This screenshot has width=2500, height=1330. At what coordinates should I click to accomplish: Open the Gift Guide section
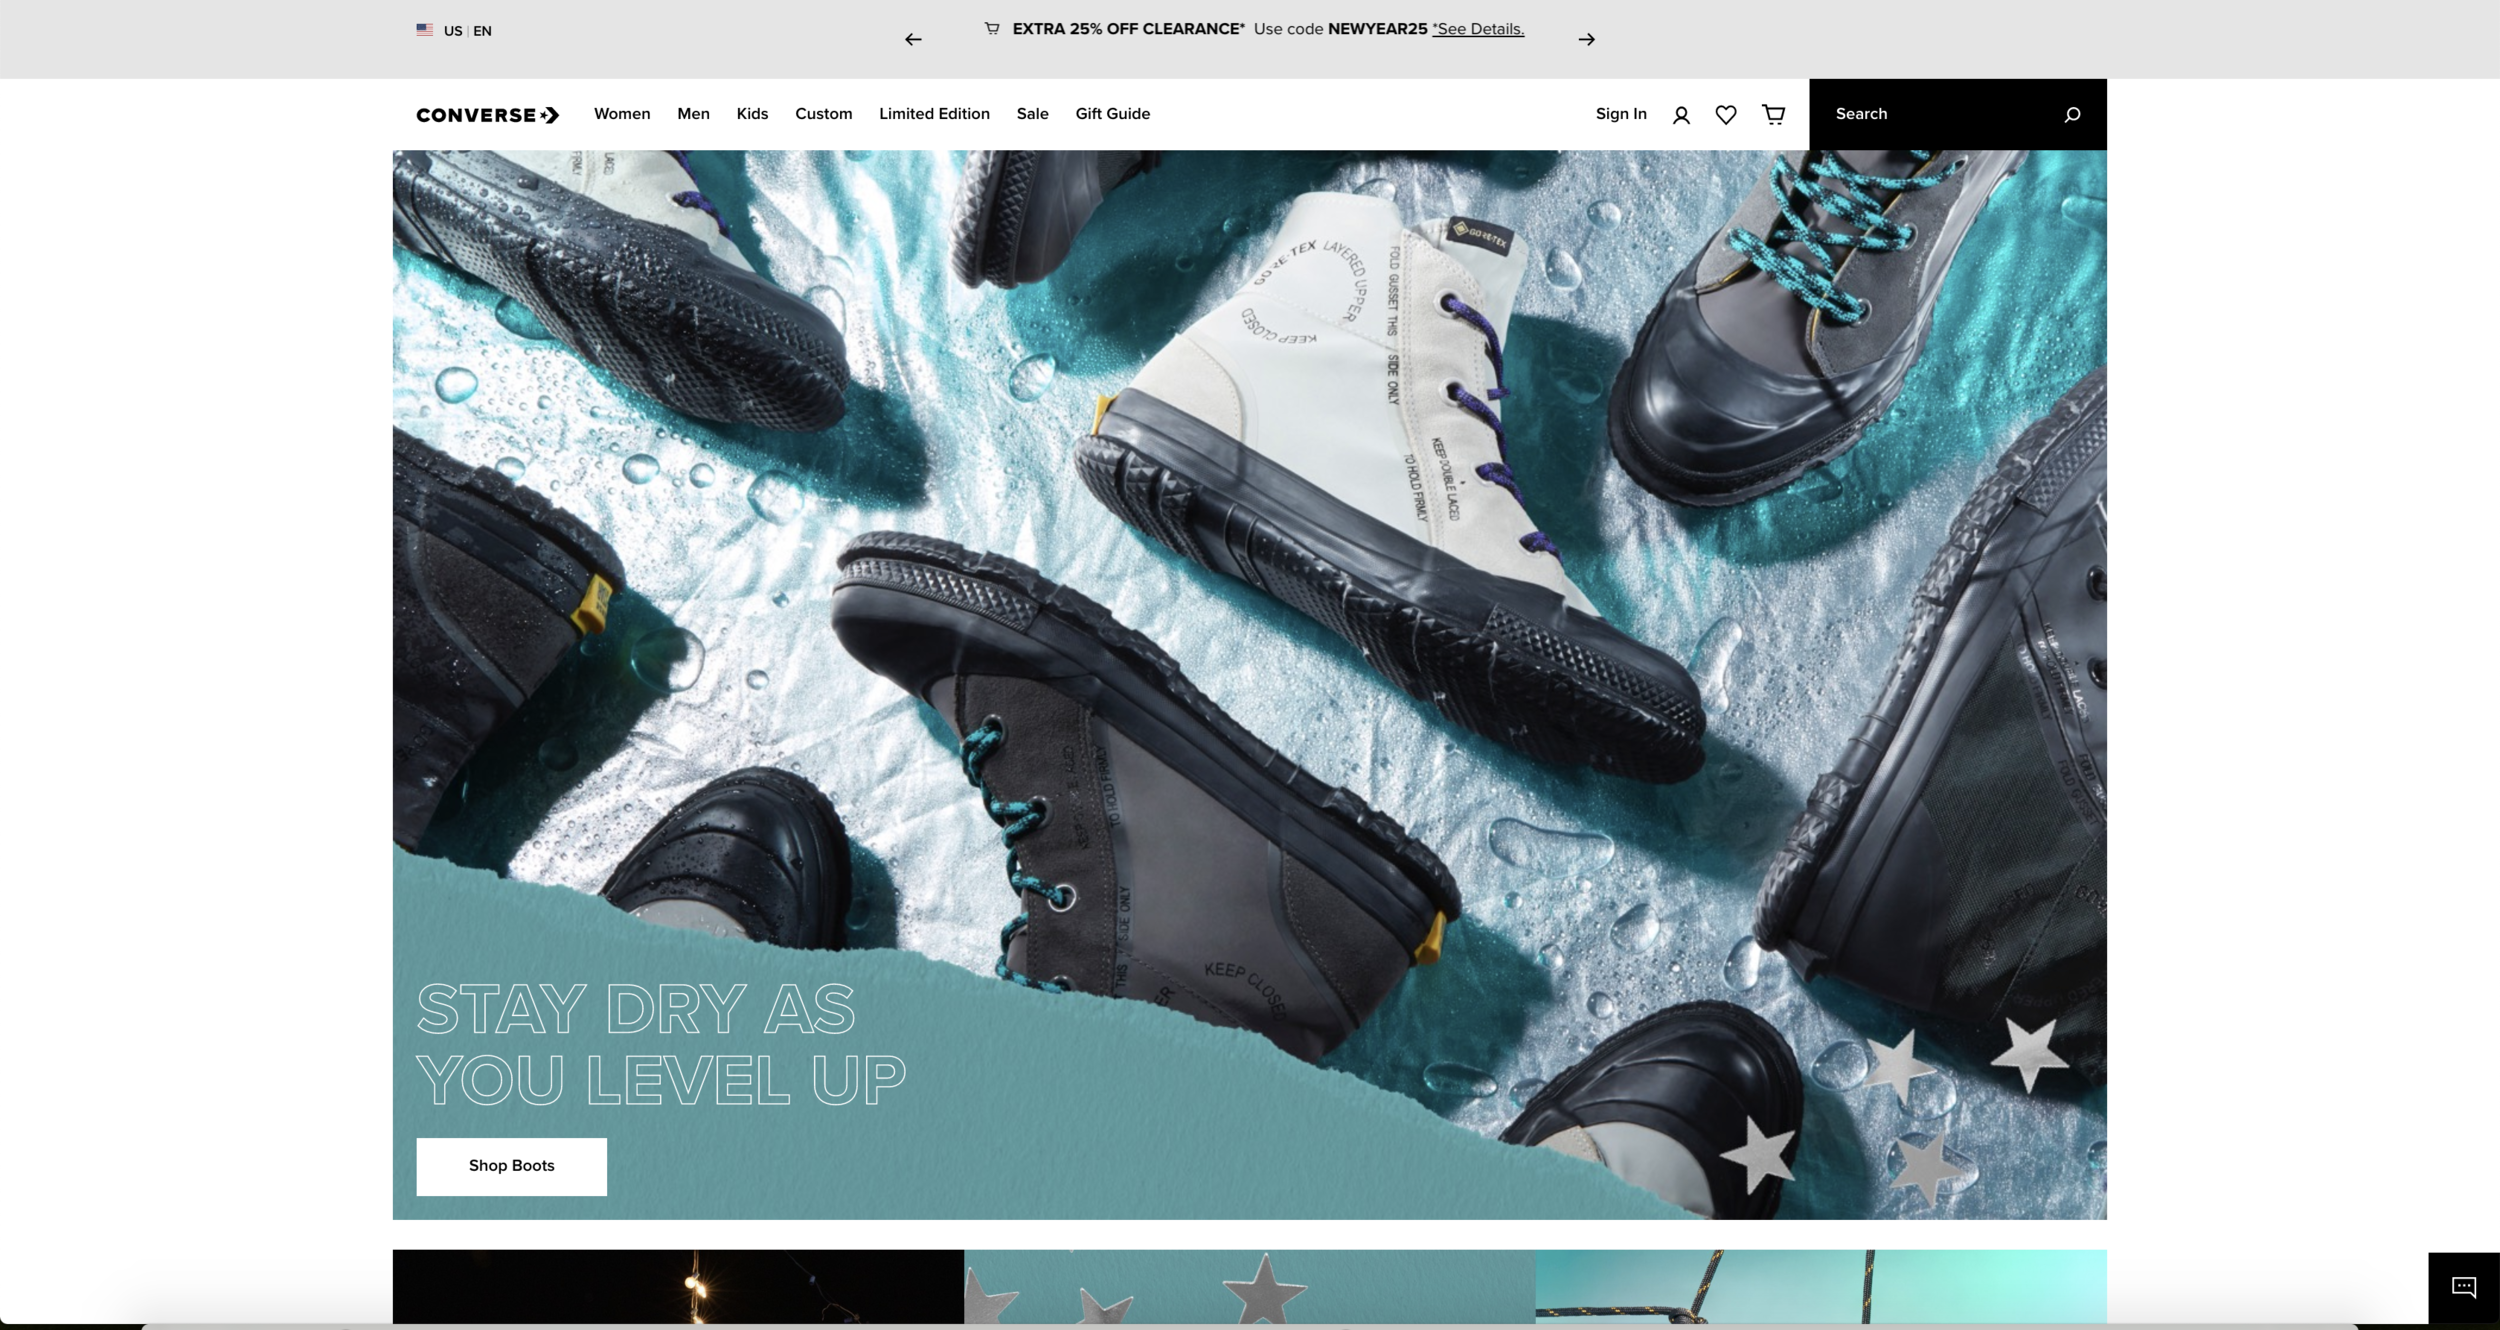[1111, 114]
